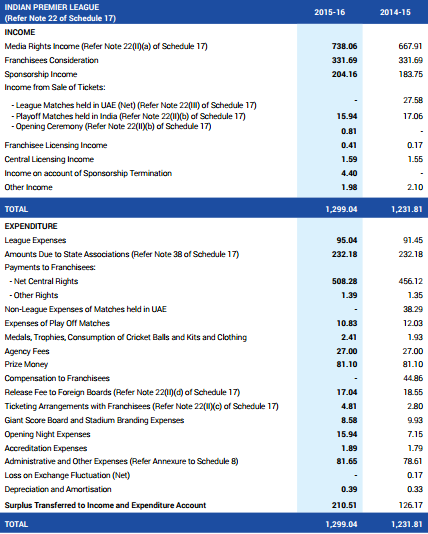Click Surplus Transferred to Income and Expenditure Account

point(105,505)
